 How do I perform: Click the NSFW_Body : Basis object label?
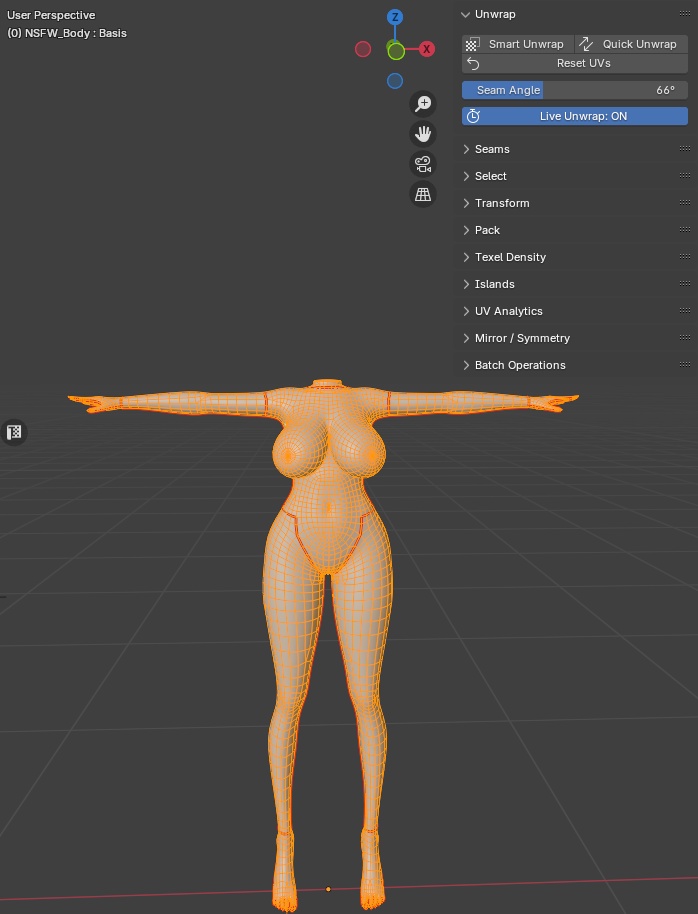(x=67, y=33)
